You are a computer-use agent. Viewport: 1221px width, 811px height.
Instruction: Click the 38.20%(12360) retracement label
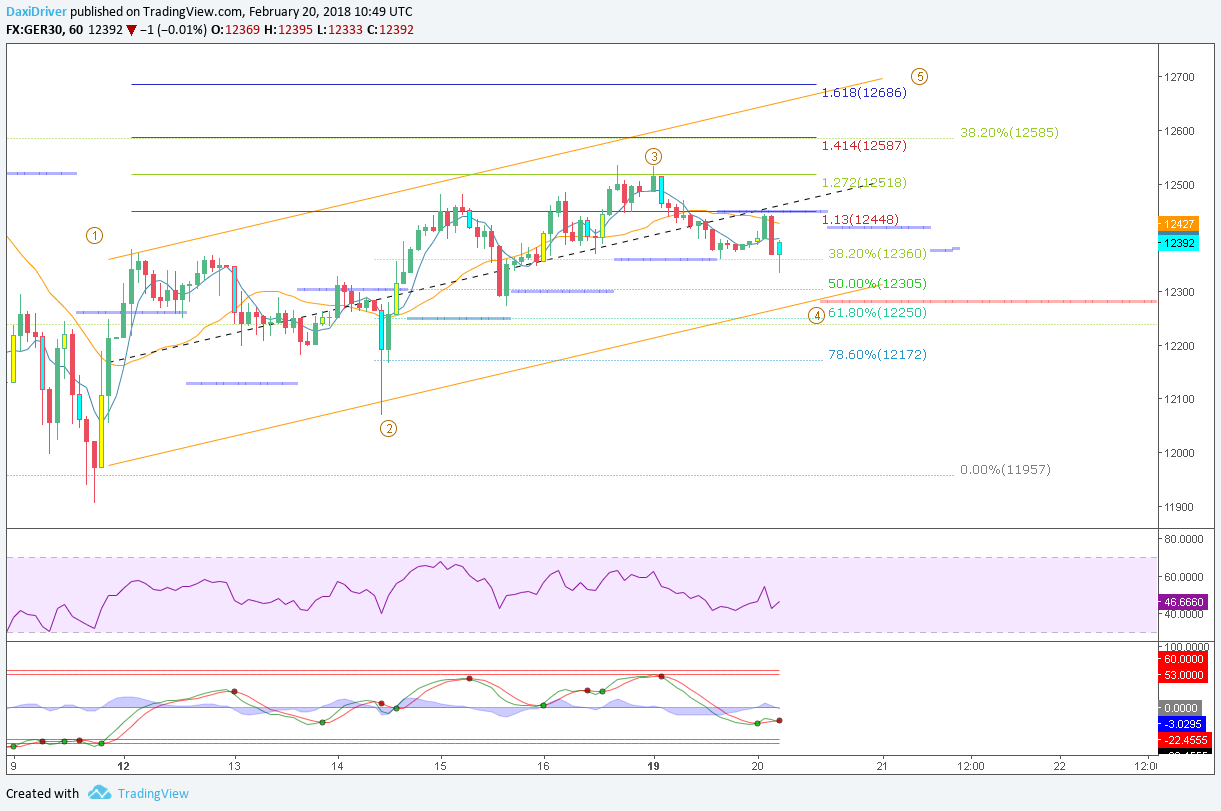click(877, 254)
